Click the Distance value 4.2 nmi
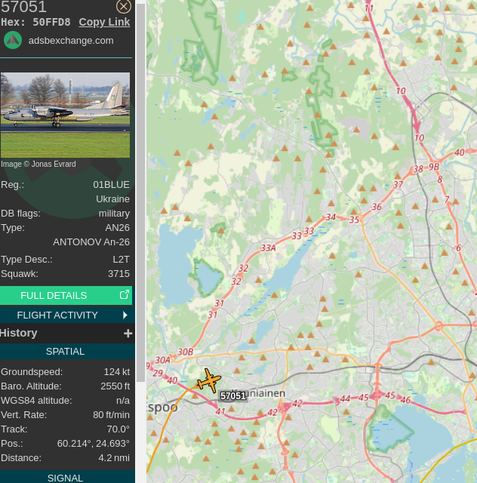 (114, 458)
